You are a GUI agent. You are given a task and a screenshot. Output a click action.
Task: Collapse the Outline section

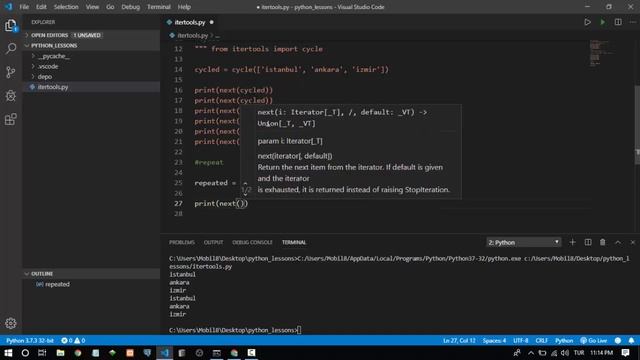(x=91, y=273)
